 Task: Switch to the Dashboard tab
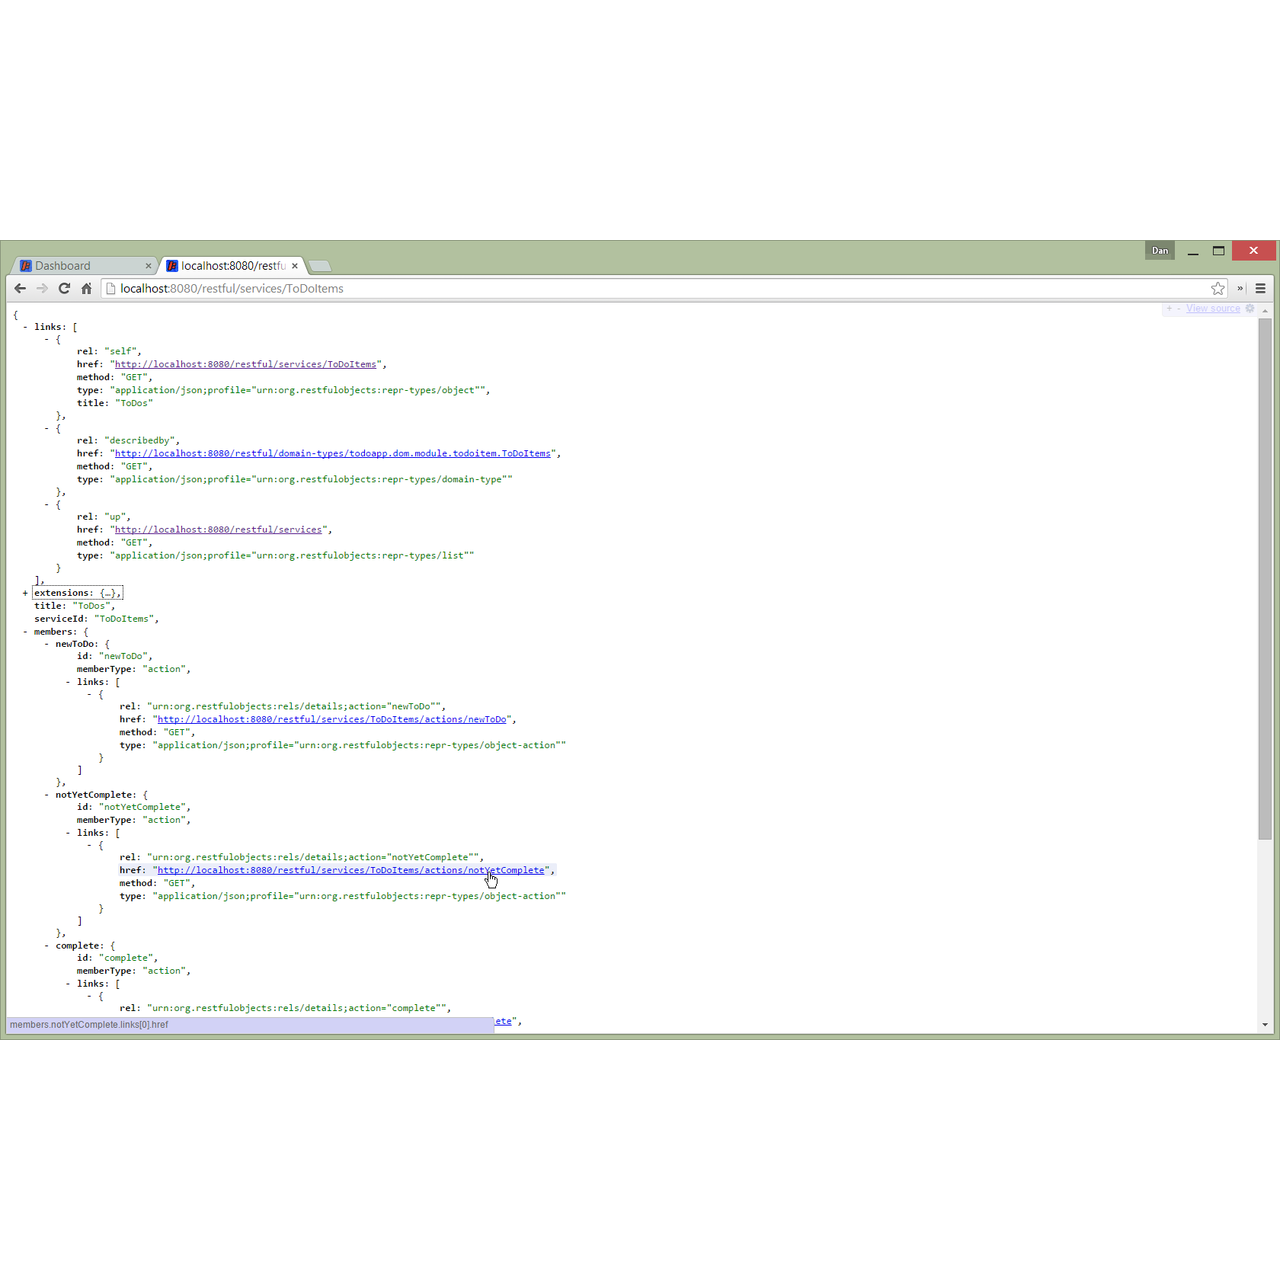coord(80,266)
